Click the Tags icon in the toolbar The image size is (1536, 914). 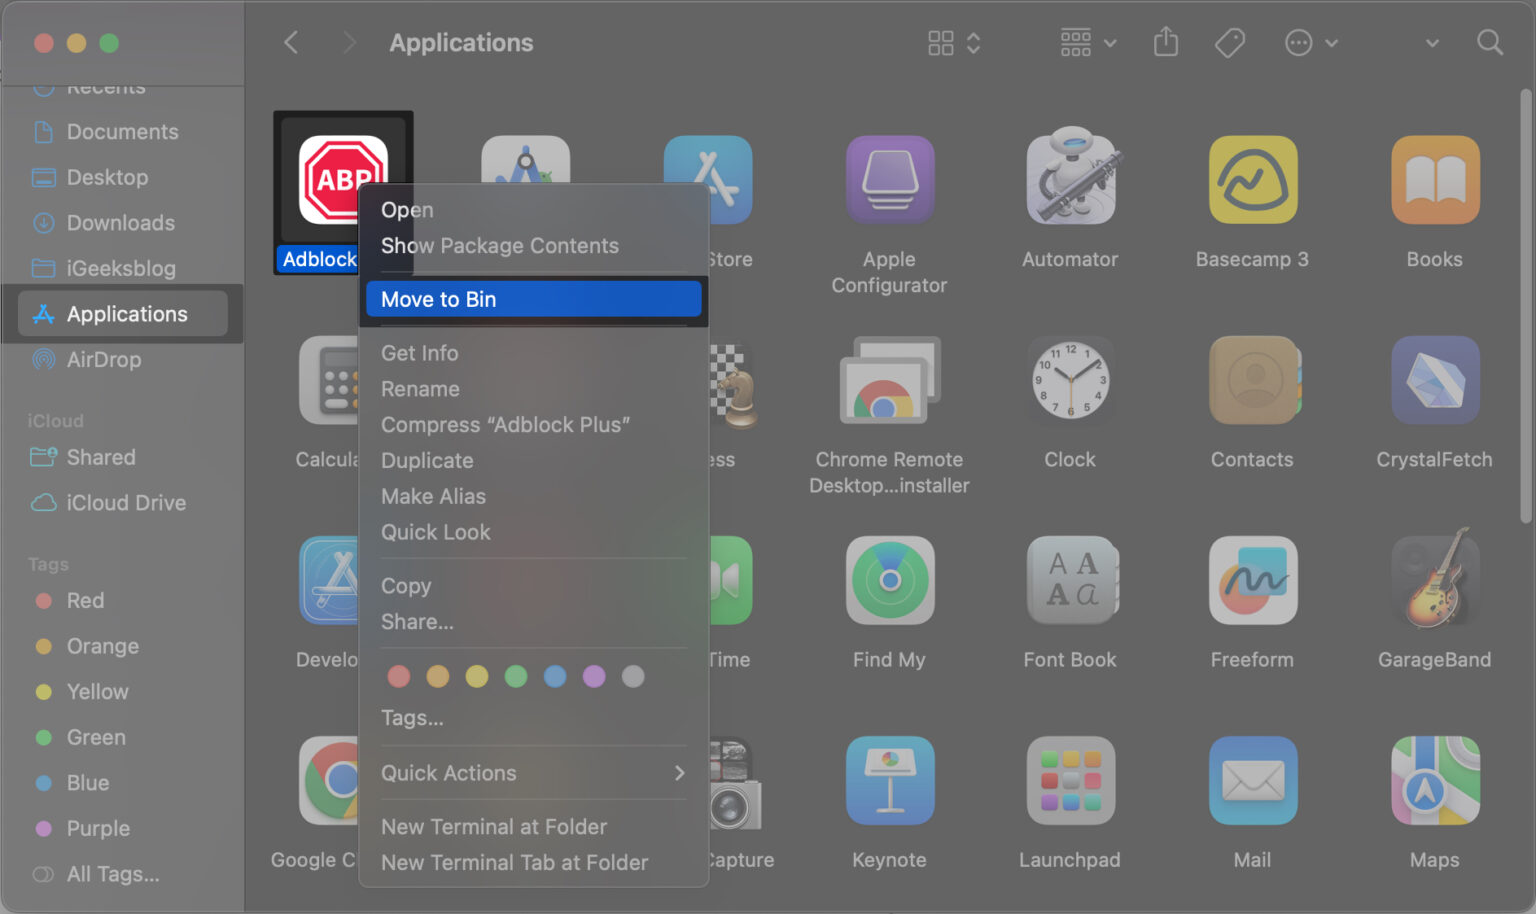(1229, 42)
